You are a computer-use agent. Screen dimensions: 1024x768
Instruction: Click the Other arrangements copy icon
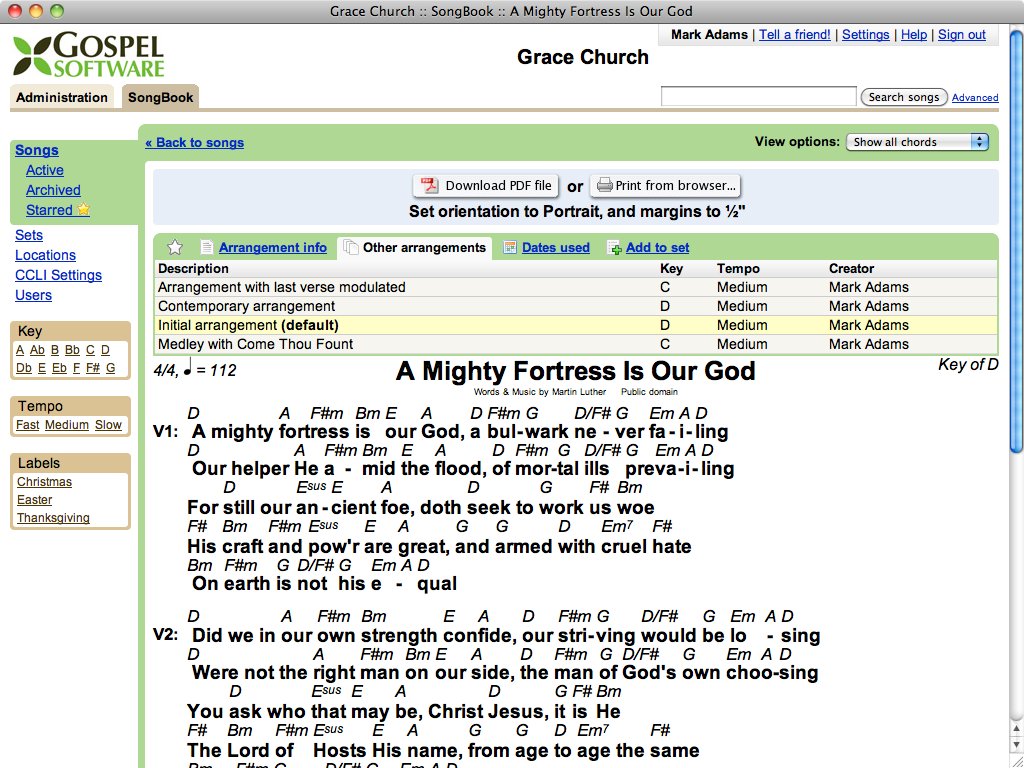(351, 248)
